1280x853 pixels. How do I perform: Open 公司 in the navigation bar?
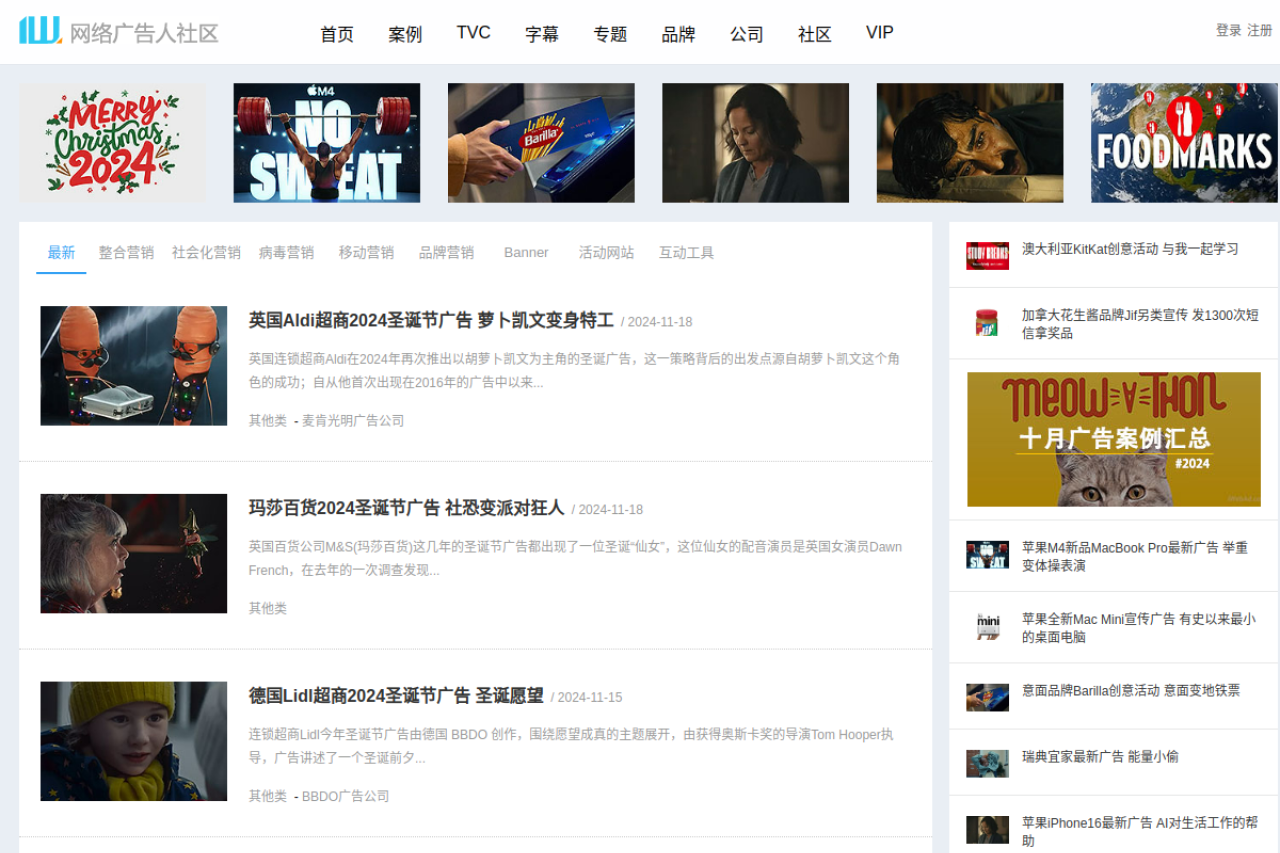(x=747, y=34)
